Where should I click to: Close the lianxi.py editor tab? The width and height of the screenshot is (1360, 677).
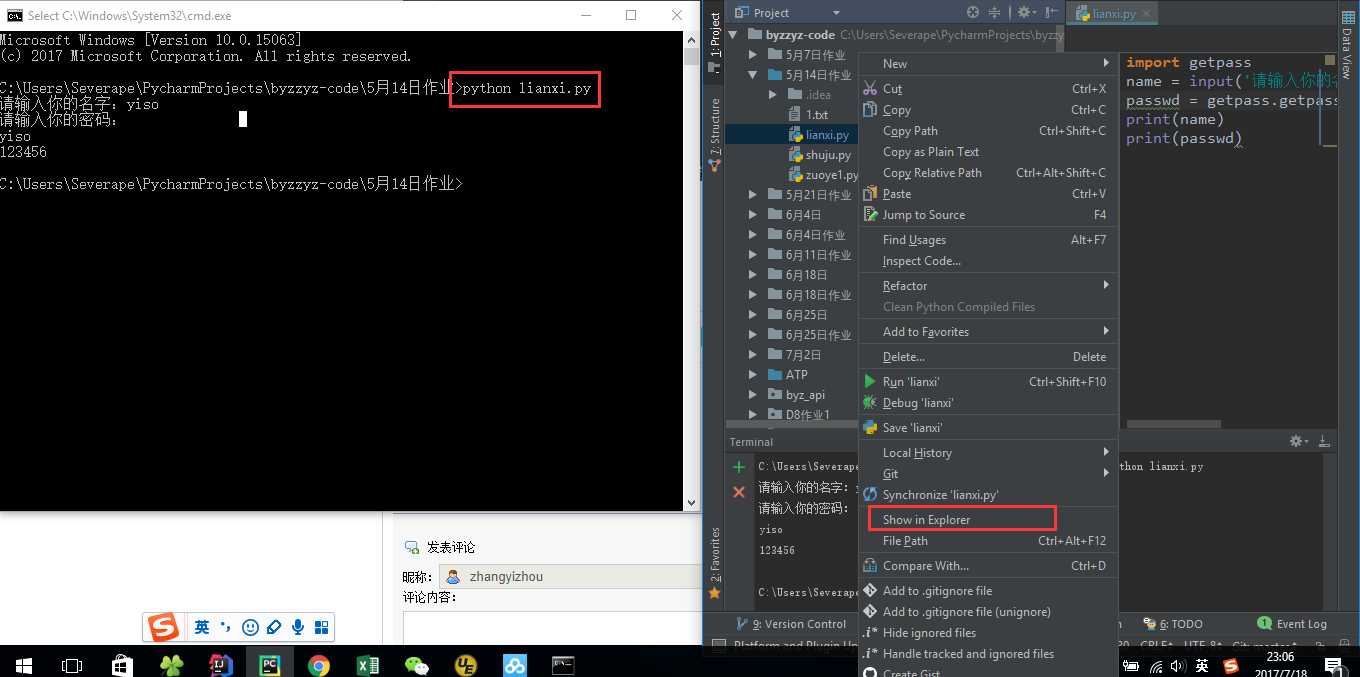coord(1147,14)
